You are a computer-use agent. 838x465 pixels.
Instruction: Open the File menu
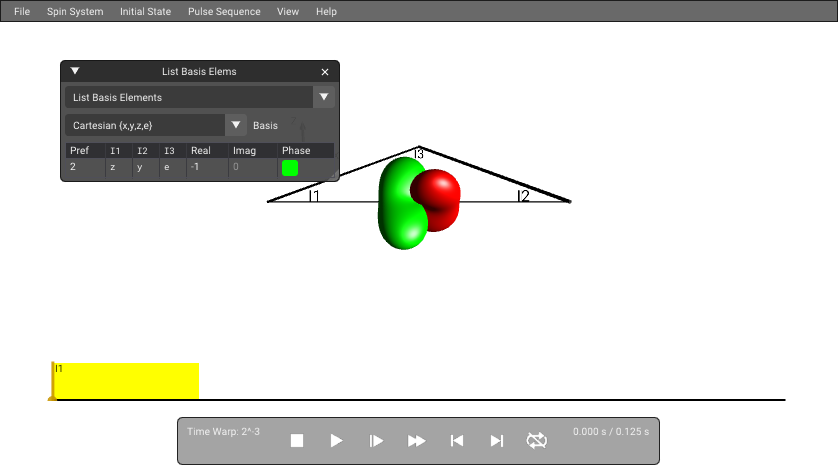point(22,11)
